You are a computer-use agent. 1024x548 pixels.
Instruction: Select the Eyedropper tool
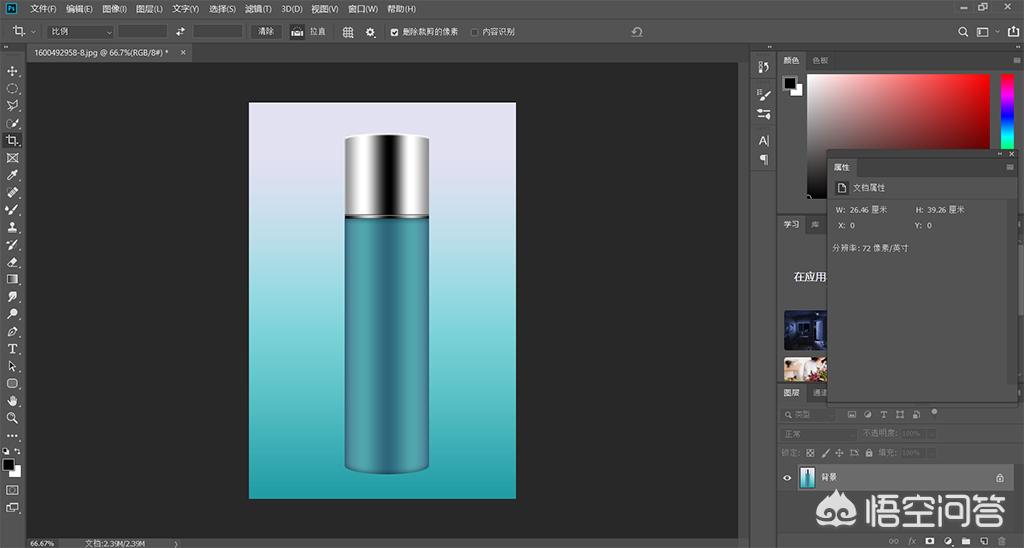13,175
